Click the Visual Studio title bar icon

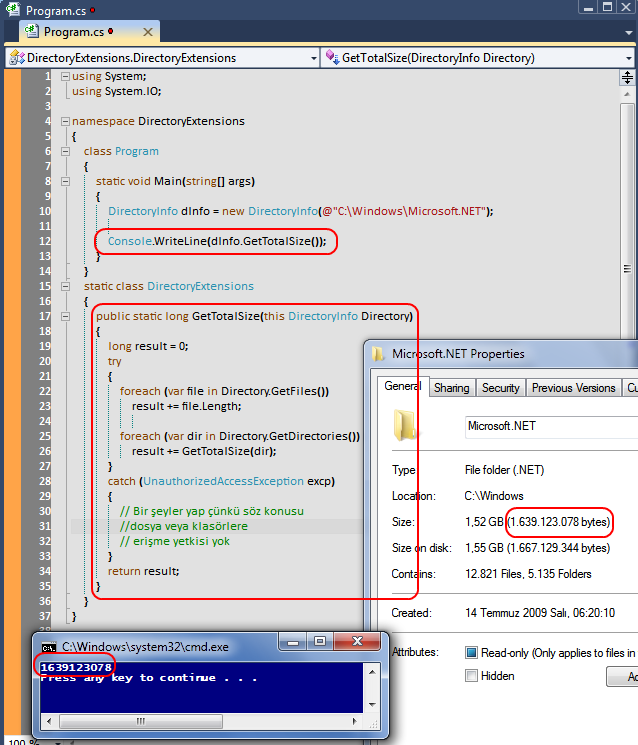tap(12, 9)
